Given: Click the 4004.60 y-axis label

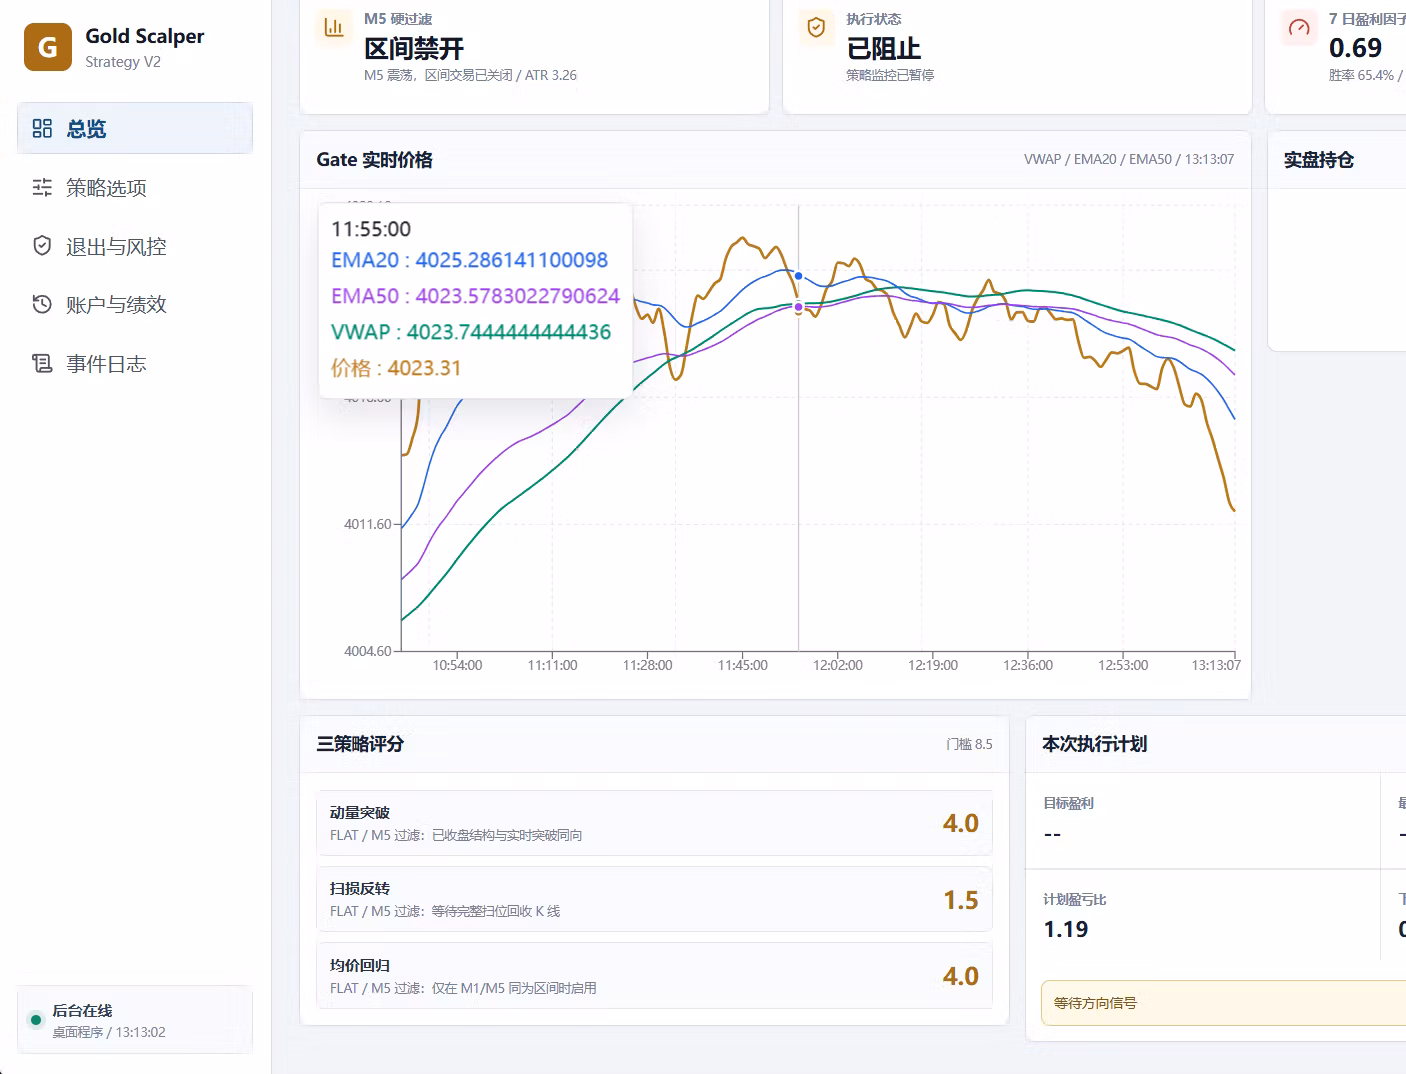Looking at the screenshot, I should click(368, 651).
